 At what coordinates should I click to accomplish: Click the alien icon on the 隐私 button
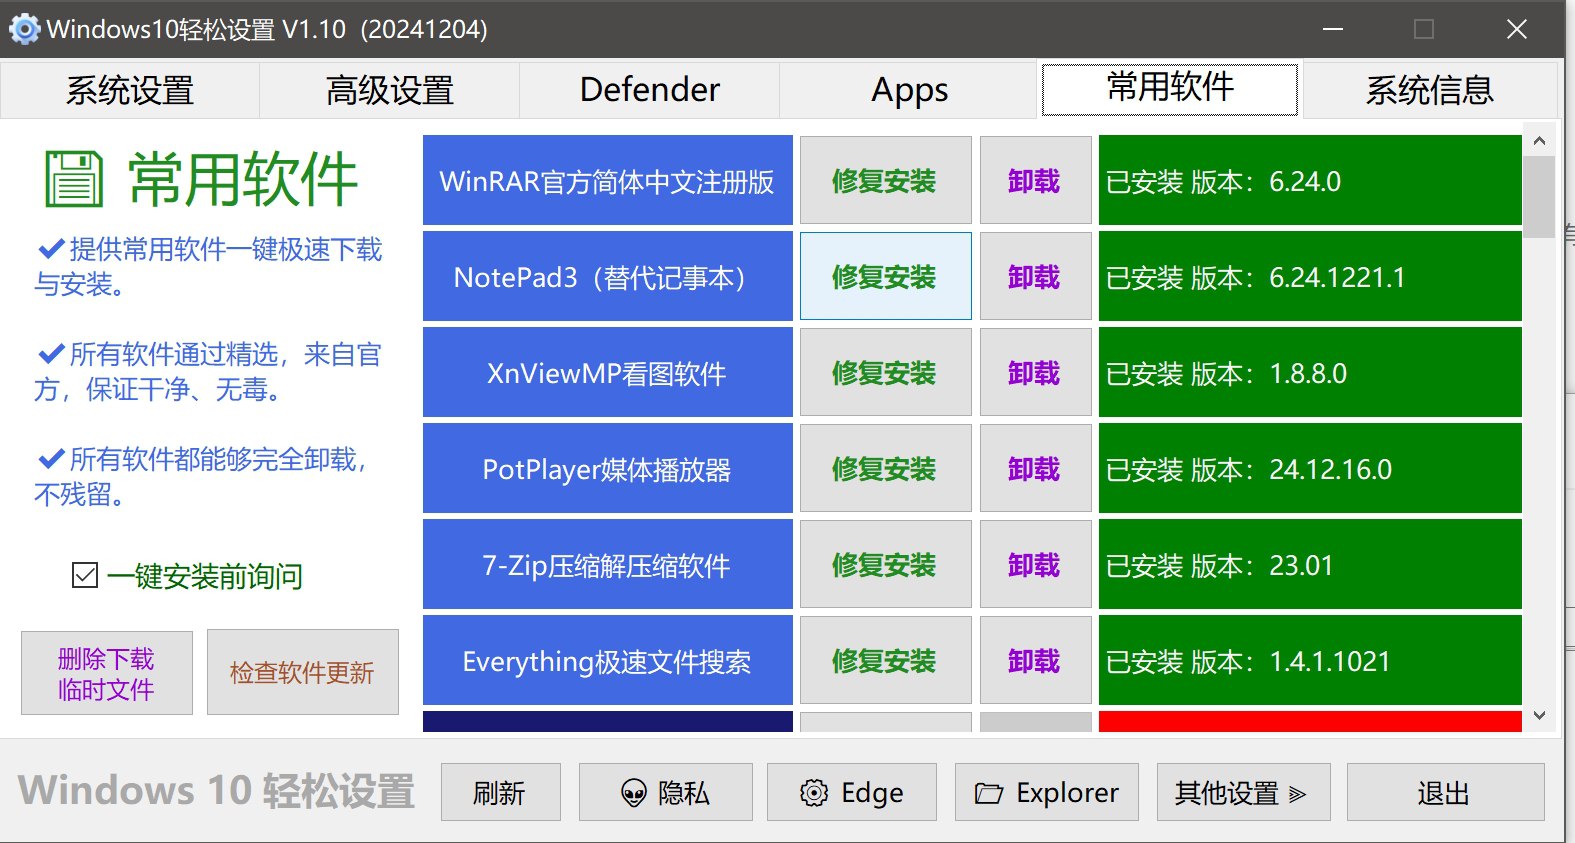(x=634, y=793)
